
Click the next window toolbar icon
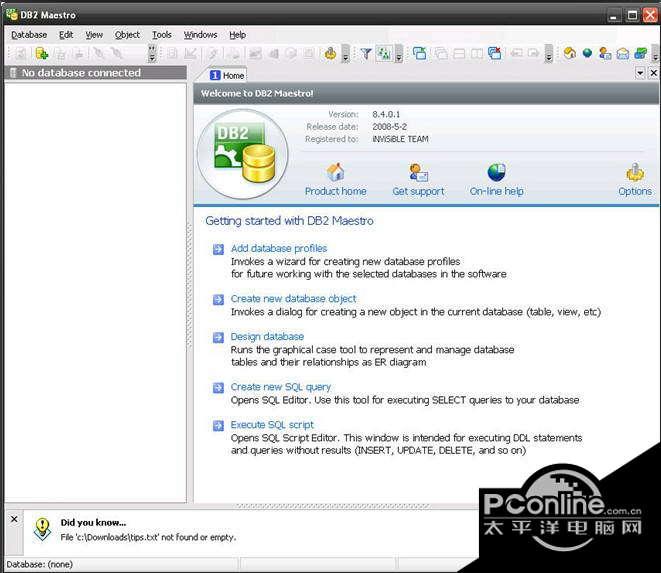(534, 54)
